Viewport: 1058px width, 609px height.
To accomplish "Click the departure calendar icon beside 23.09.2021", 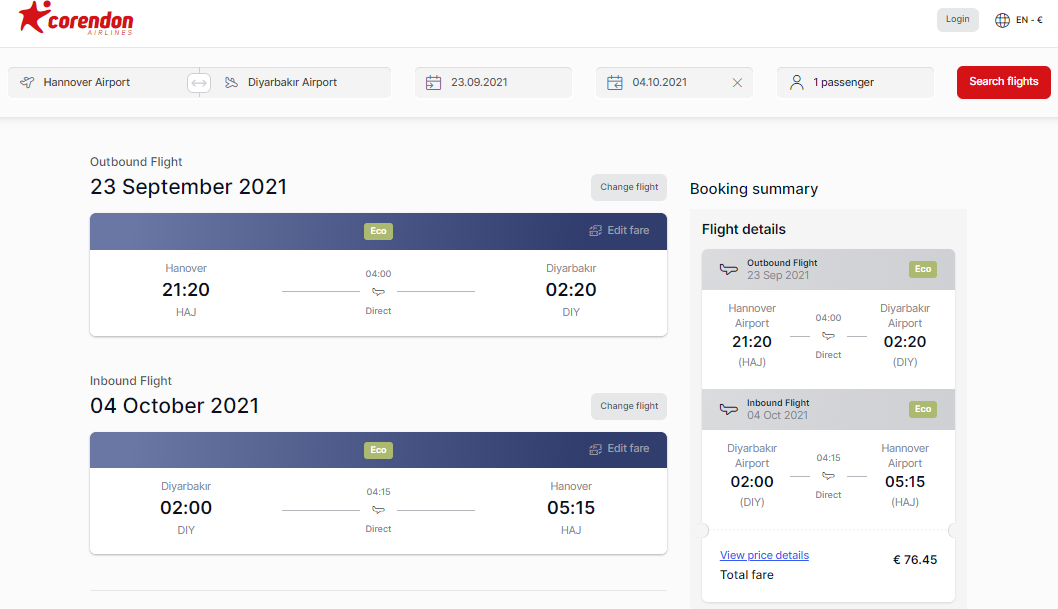I will click(x=433, y=82).
